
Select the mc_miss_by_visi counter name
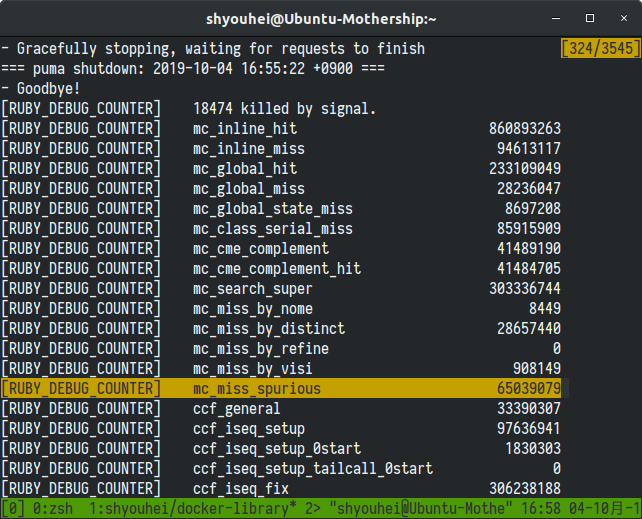click(253, 369)
